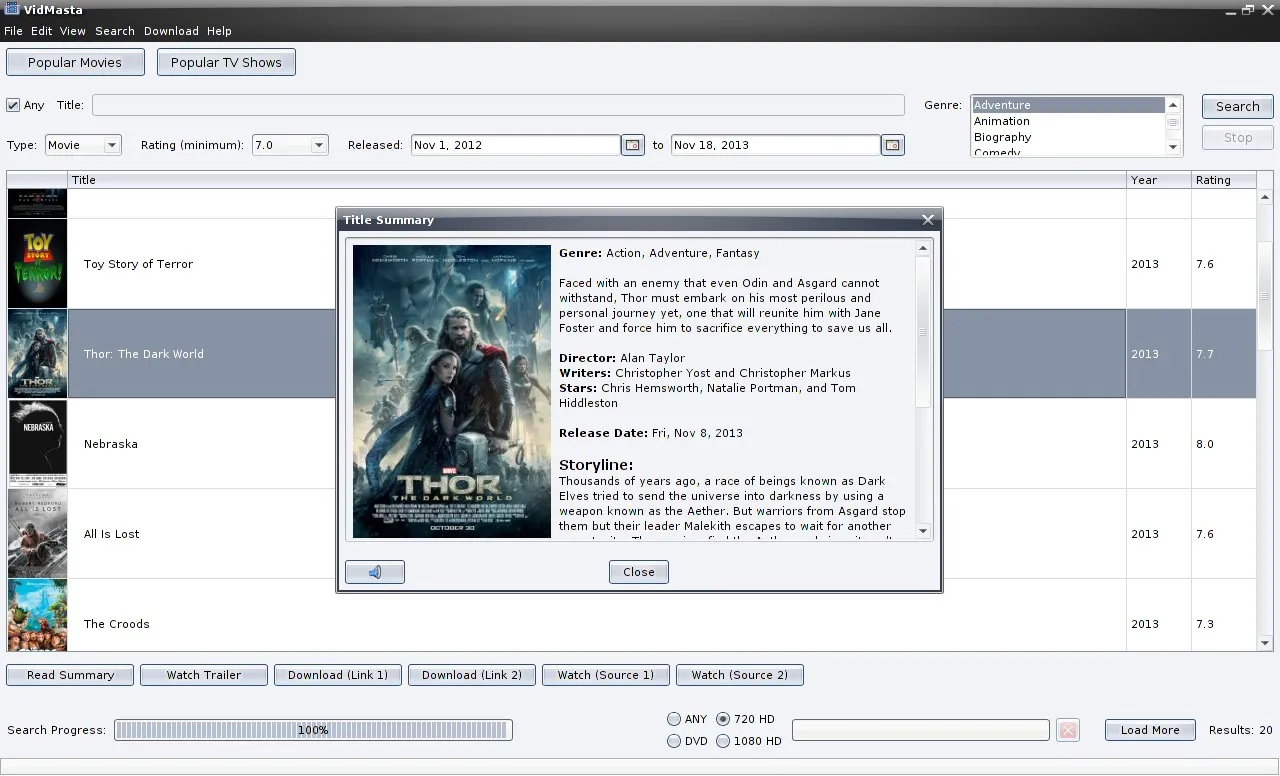Click The Croods poster thumbnail

pos(38,616)
